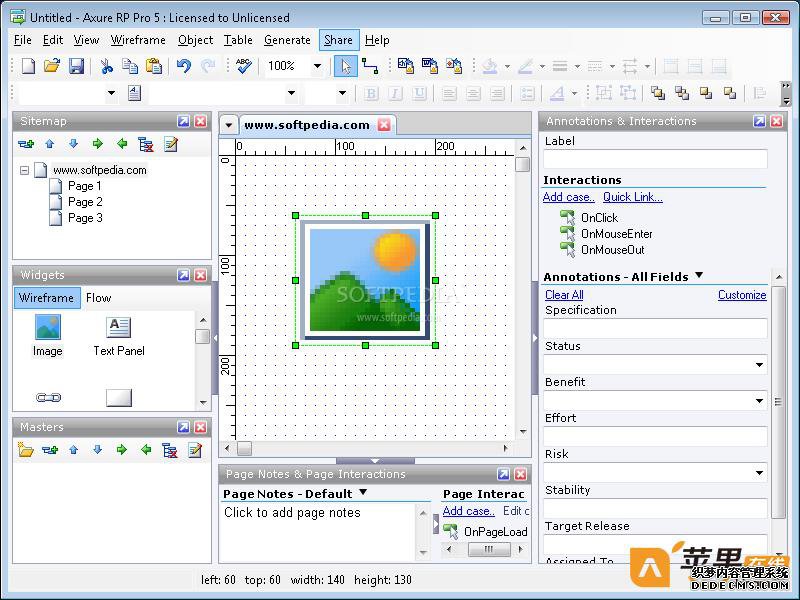Open the Status dropdown in Annotations

pos(760,365)
